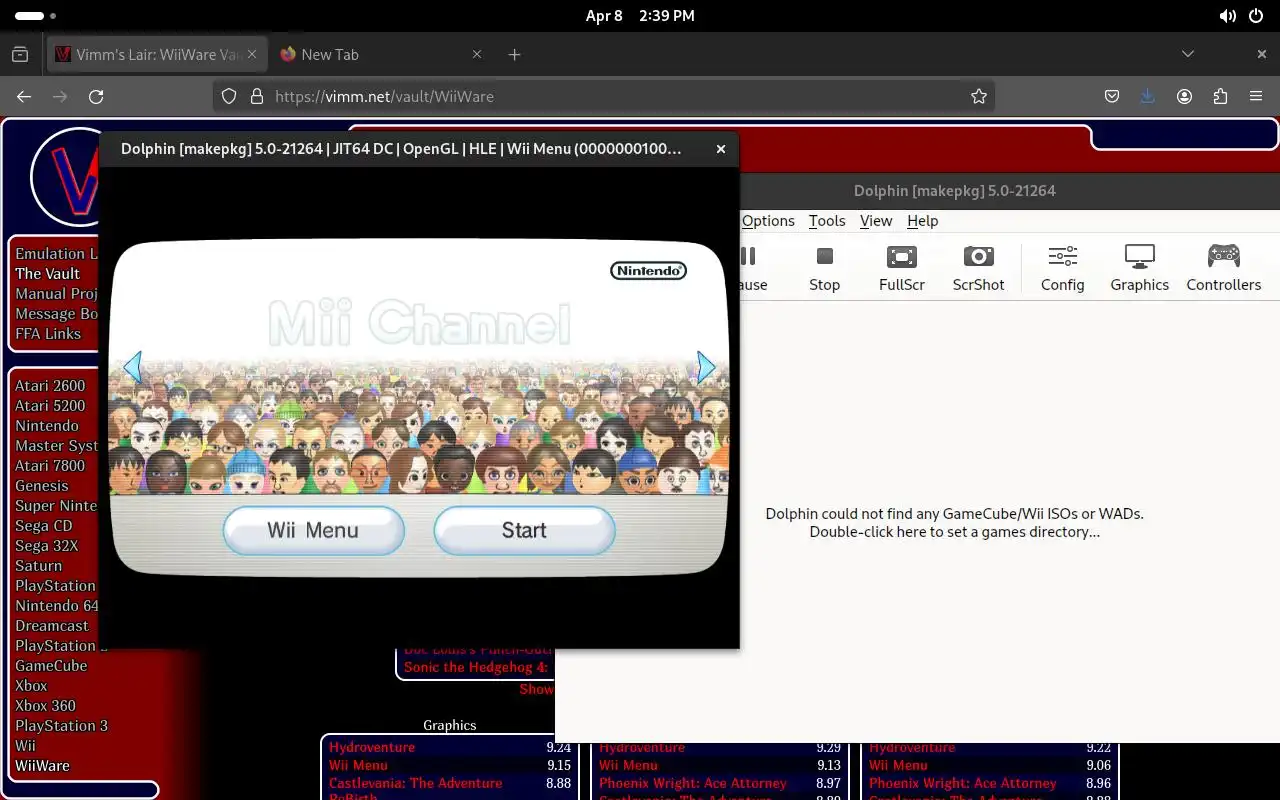Open the Options menu in Dolphin
The image size is (1280, 800).
(x=768, y=221)
